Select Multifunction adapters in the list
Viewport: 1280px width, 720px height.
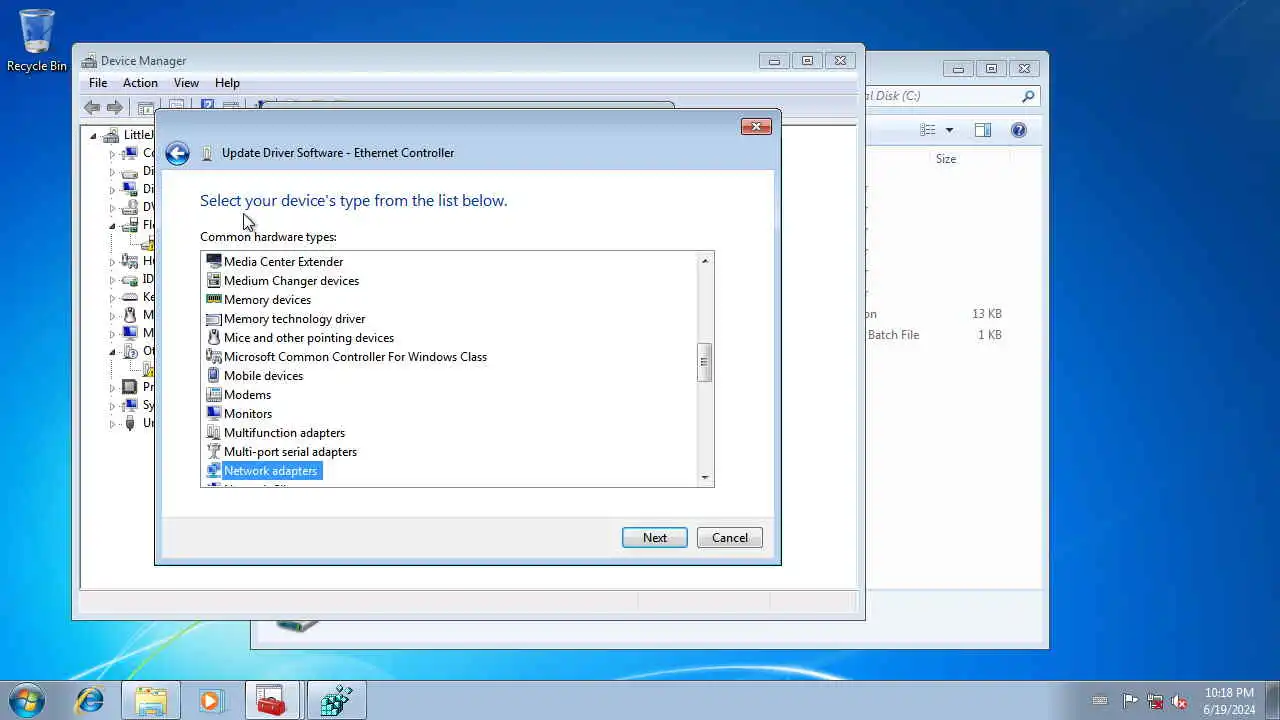point(284,433)
